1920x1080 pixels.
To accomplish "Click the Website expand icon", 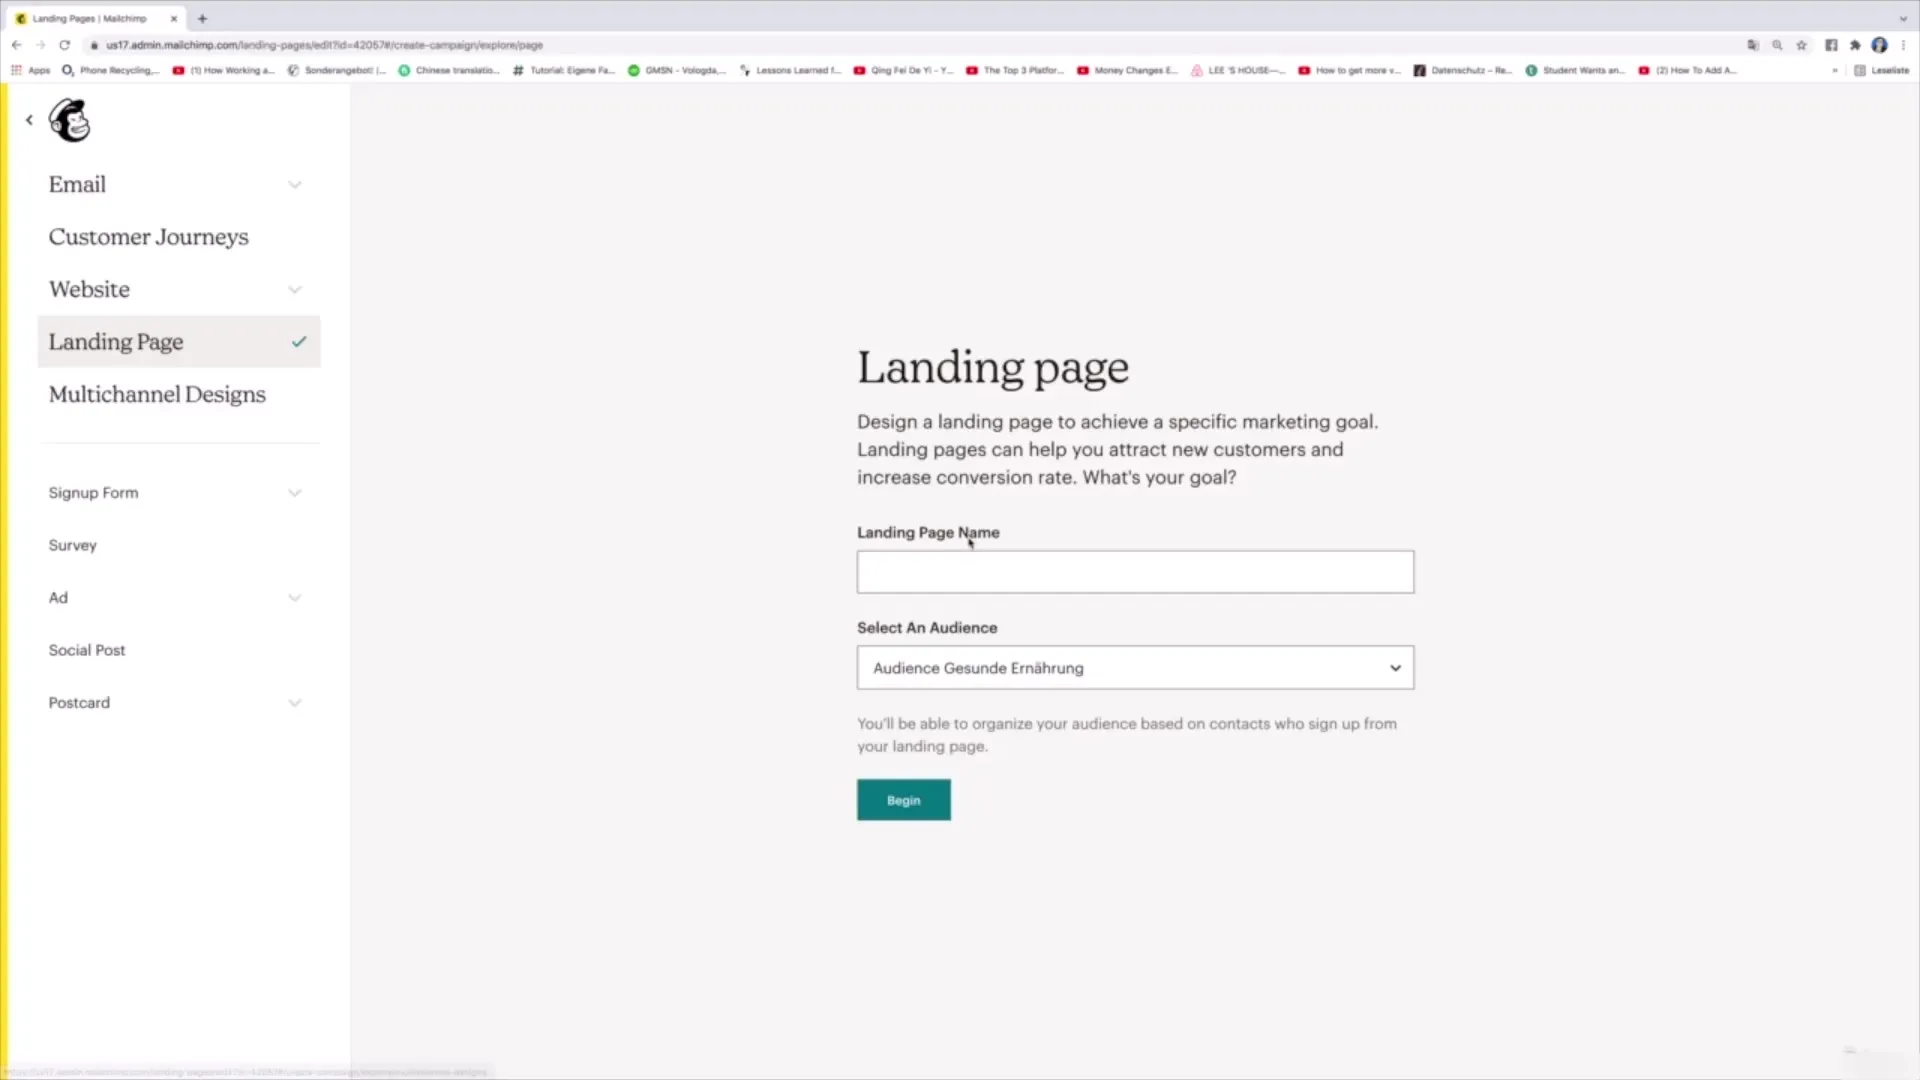I will [x=293, y=289].
